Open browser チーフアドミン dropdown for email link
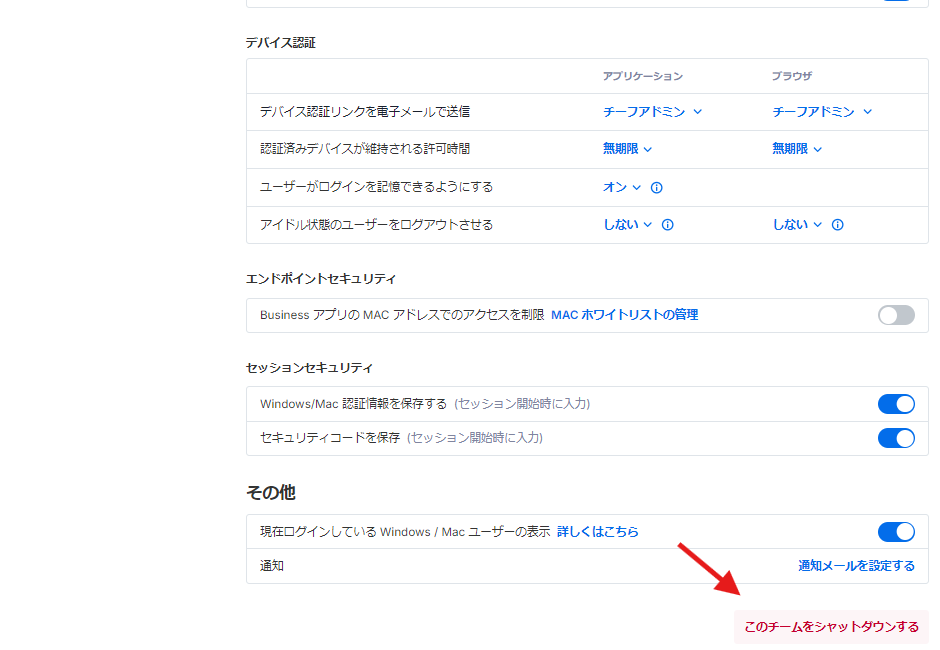The image size is (940, 650). pyautogui.click(x=822, y=112)
